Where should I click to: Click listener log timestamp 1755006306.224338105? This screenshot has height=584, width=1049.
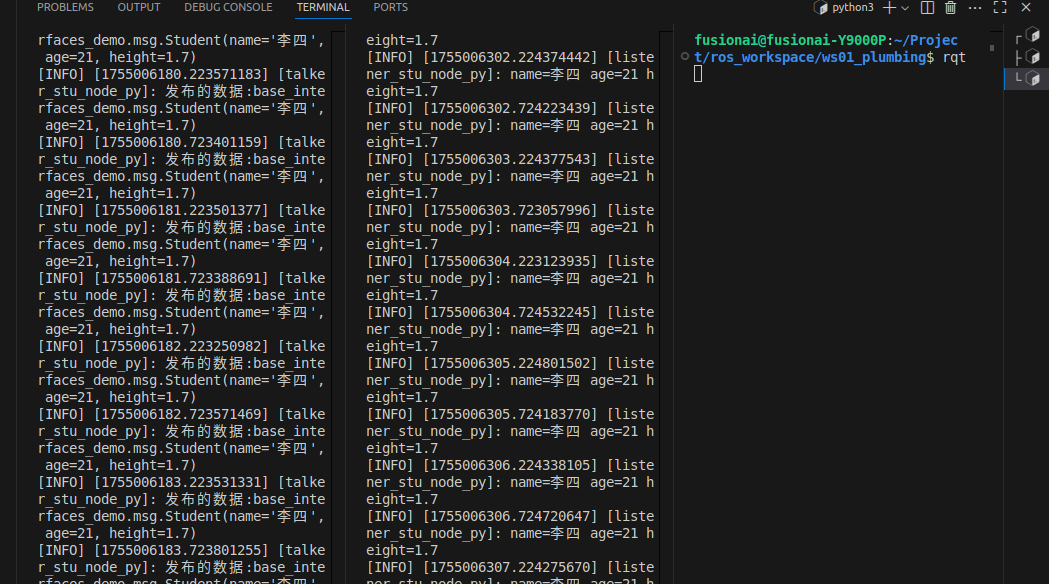click(x=510, y=466)
